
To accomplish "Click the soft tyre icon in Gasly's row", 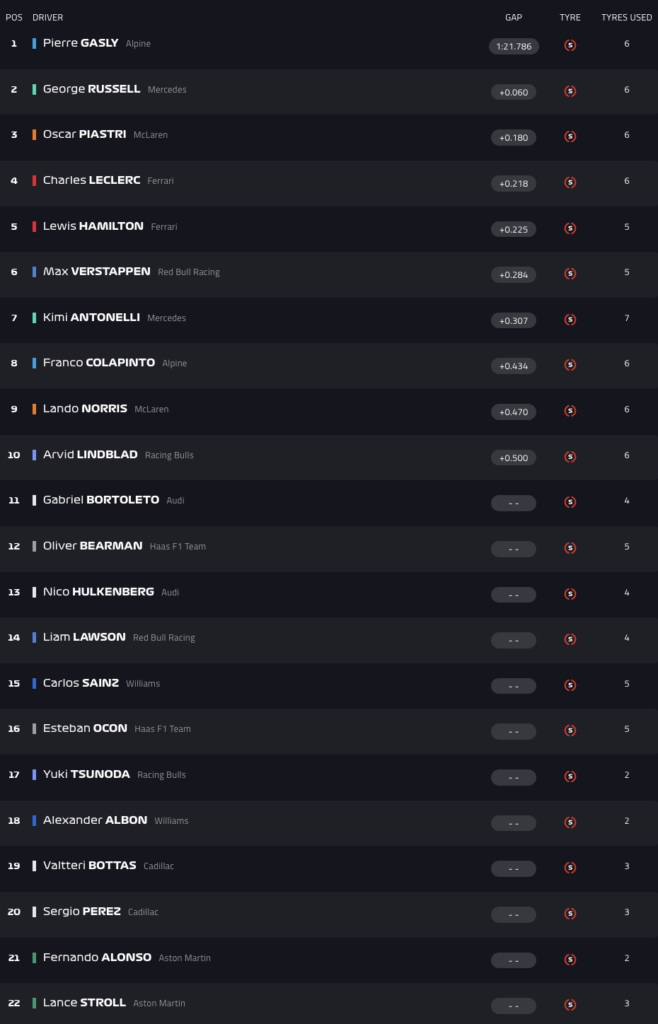I will point(570,46).
